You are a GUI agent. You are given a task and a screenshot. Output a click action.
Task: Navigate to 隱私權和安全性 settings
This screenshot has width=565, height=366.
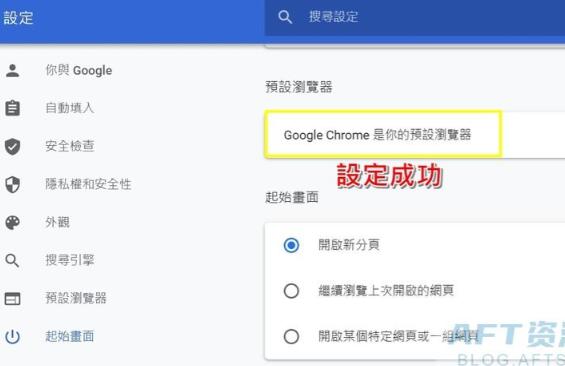tap(88, 184)
